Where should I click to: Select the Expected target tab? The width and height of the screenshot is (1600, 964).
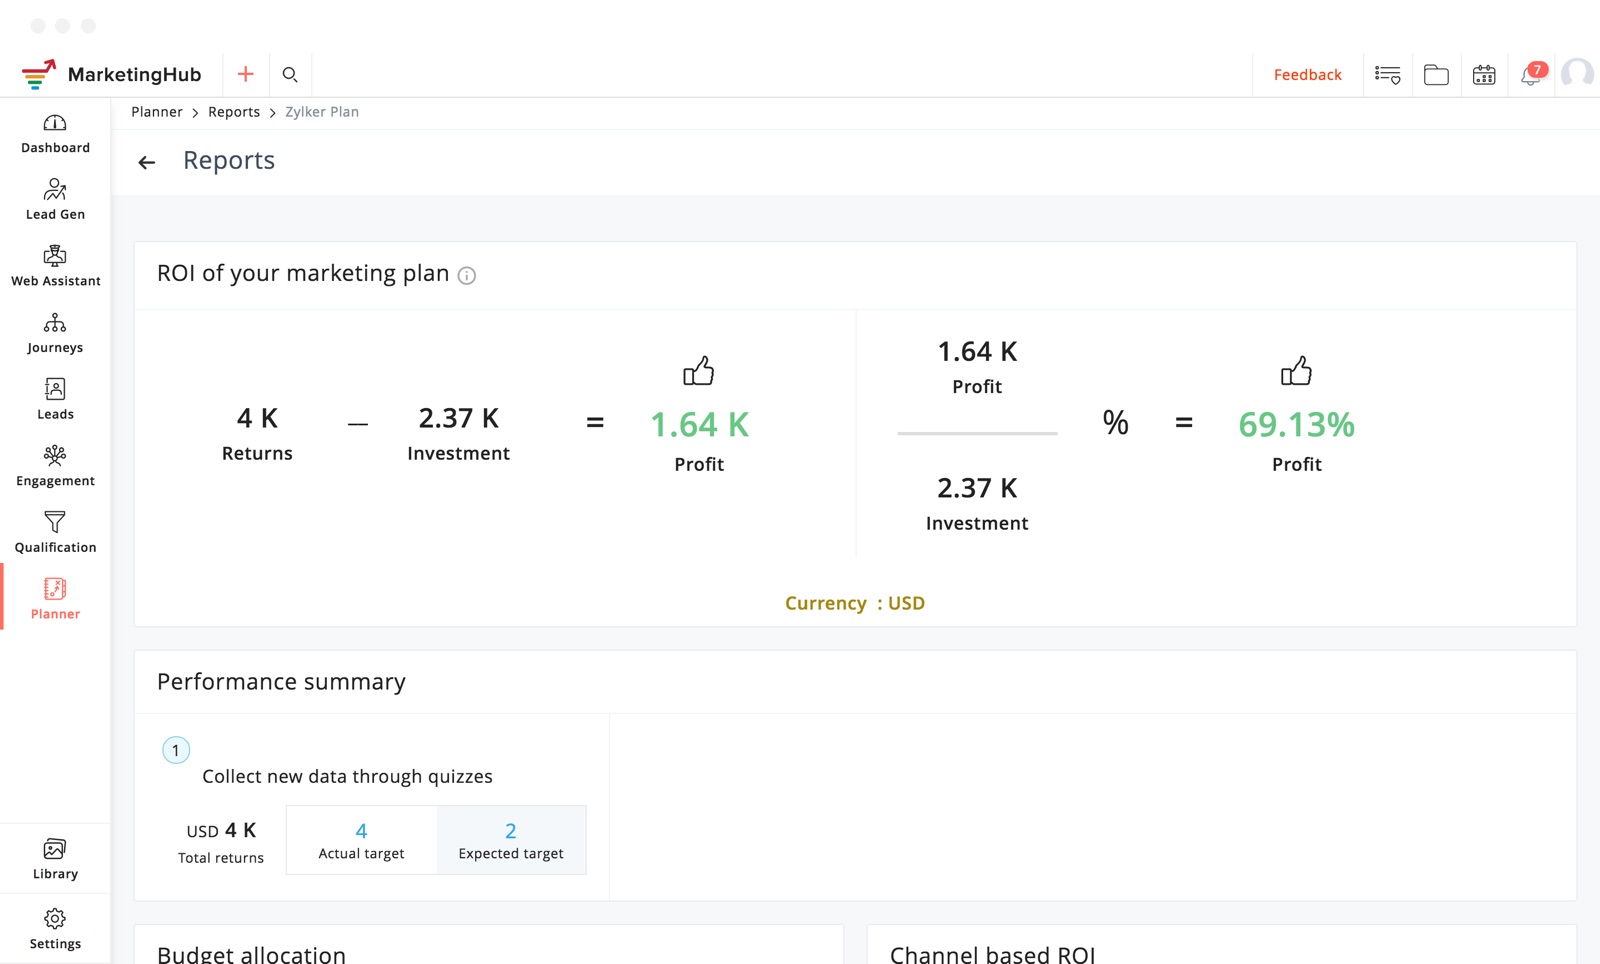click(511, 840)
